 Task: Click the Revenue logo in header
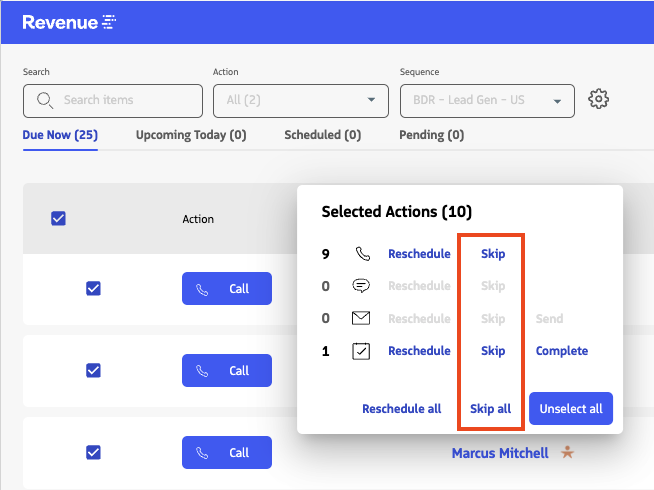(x=69, y=22)
